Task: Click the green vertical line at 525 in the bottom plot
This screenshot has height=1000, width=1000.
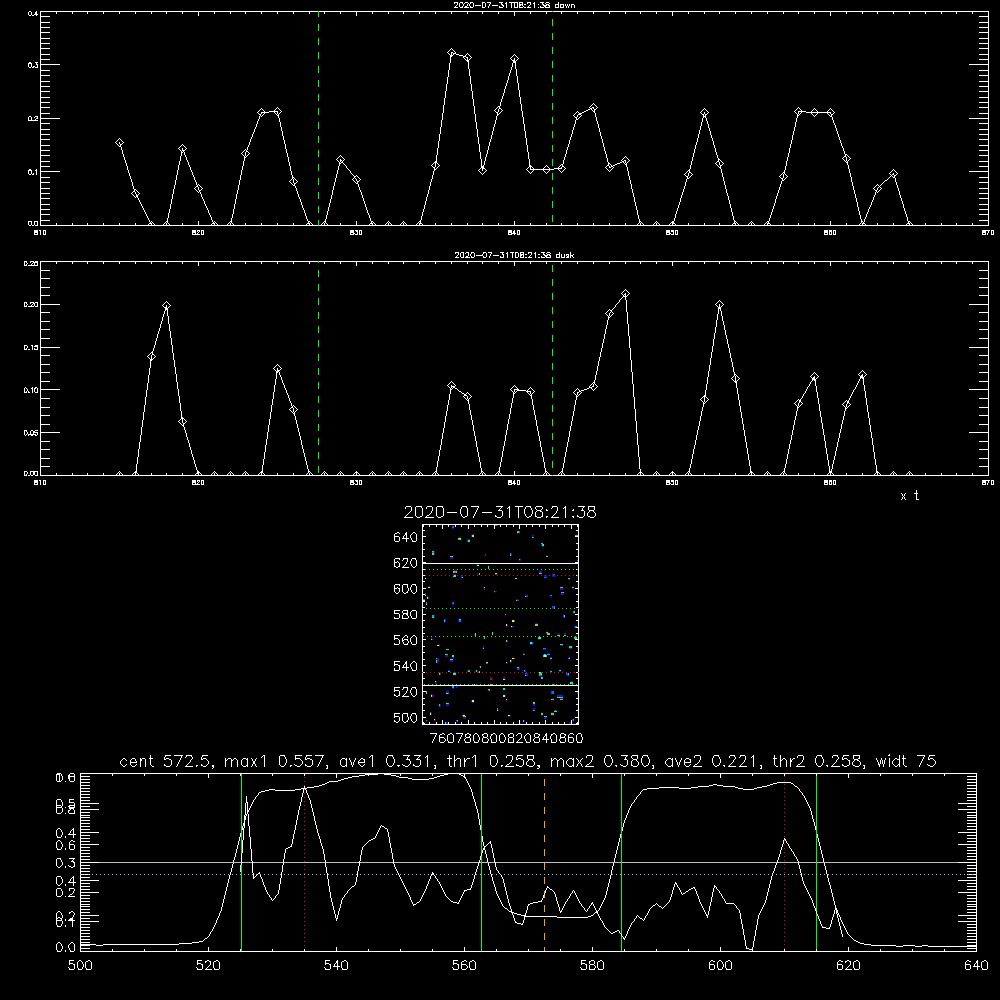Action: 241,861
